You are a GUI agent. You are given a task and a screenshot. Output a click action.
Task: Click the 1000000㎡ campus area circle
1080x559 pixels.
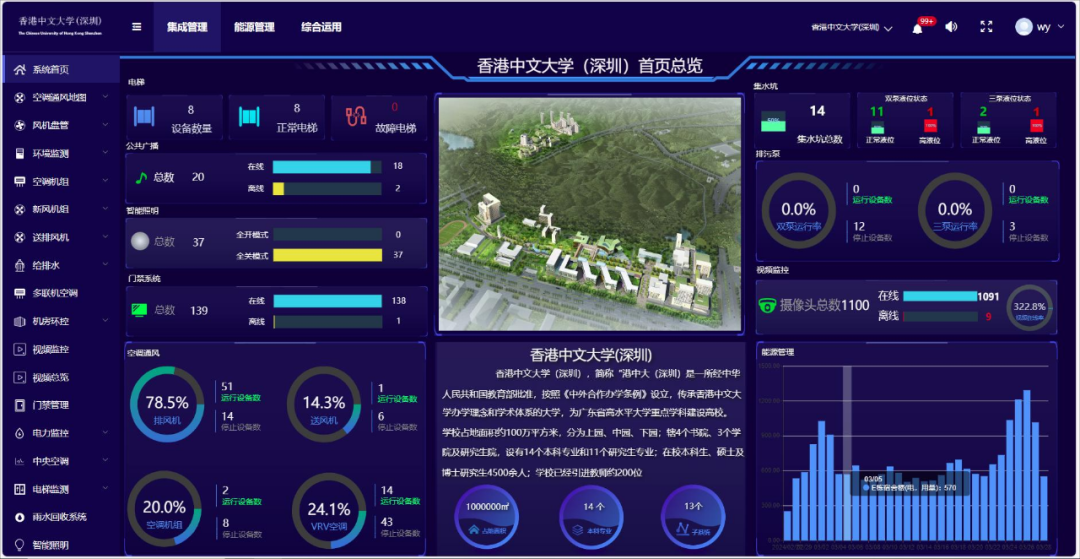[487, 516]
